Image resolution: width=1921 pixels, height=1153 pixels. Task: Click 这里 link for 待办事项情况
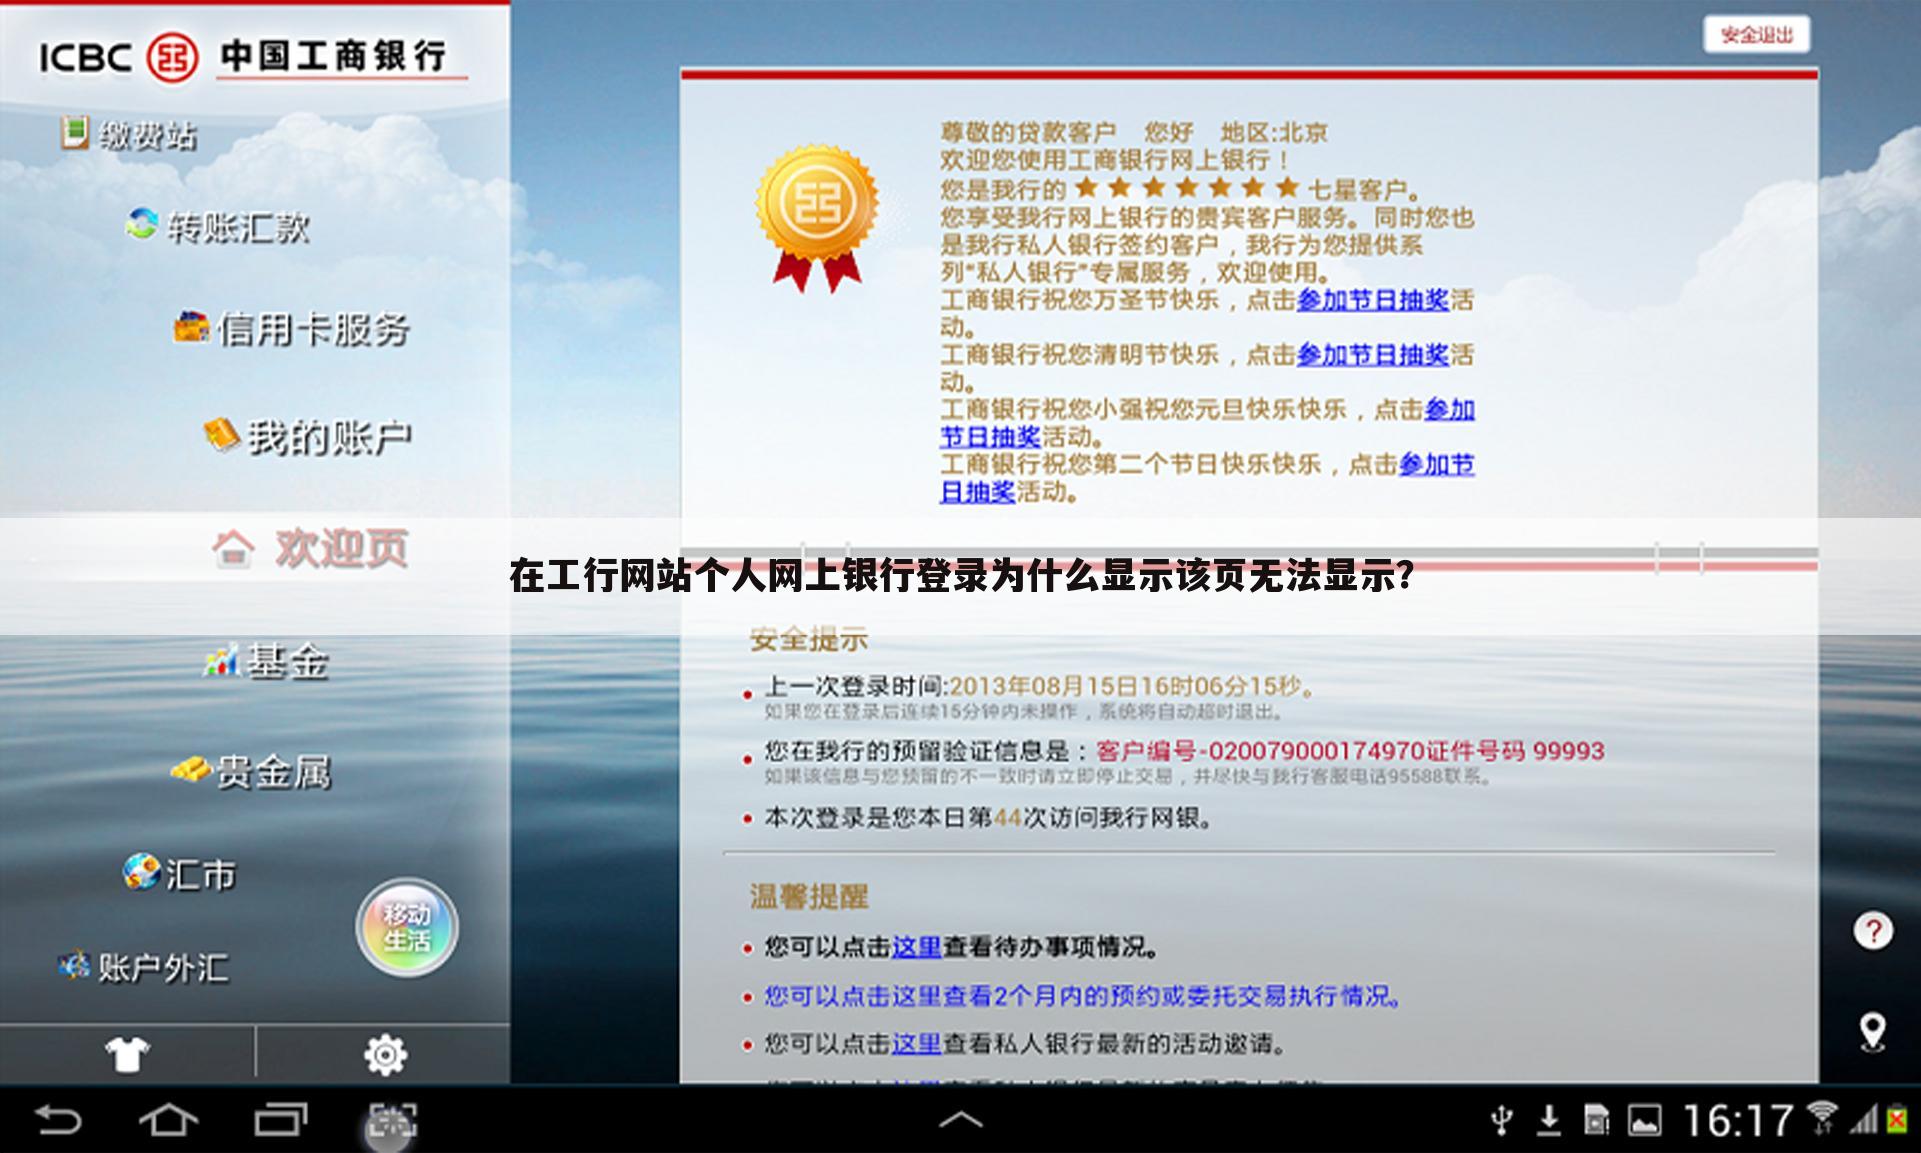tap(916, 946)
